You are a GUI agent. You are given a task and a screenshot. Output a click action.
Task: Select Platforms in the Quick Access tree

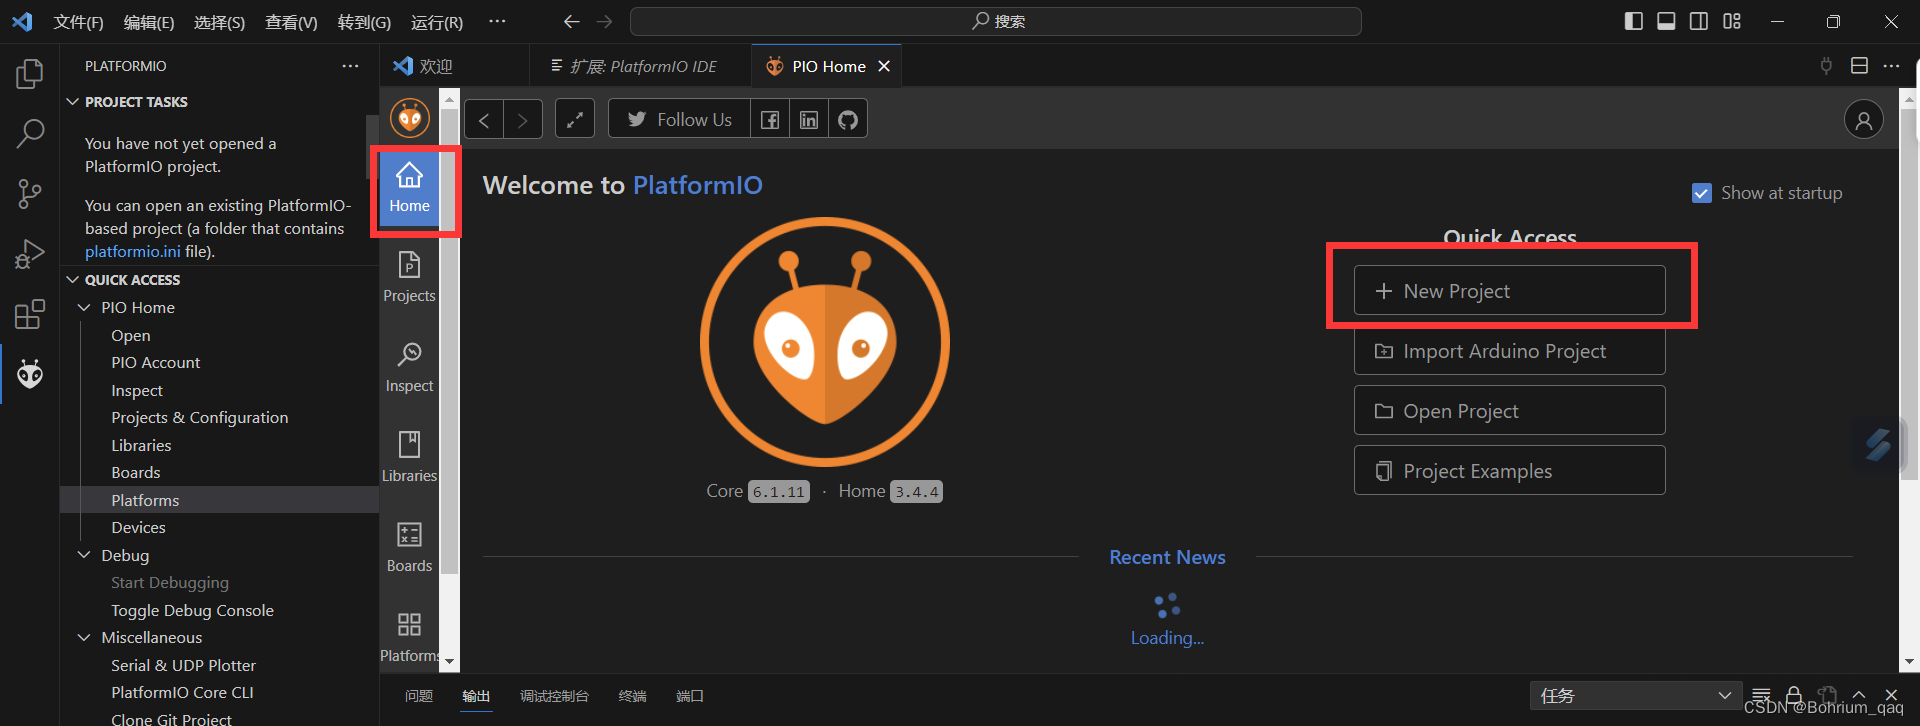pyautogui.click(x=219, y=500)
